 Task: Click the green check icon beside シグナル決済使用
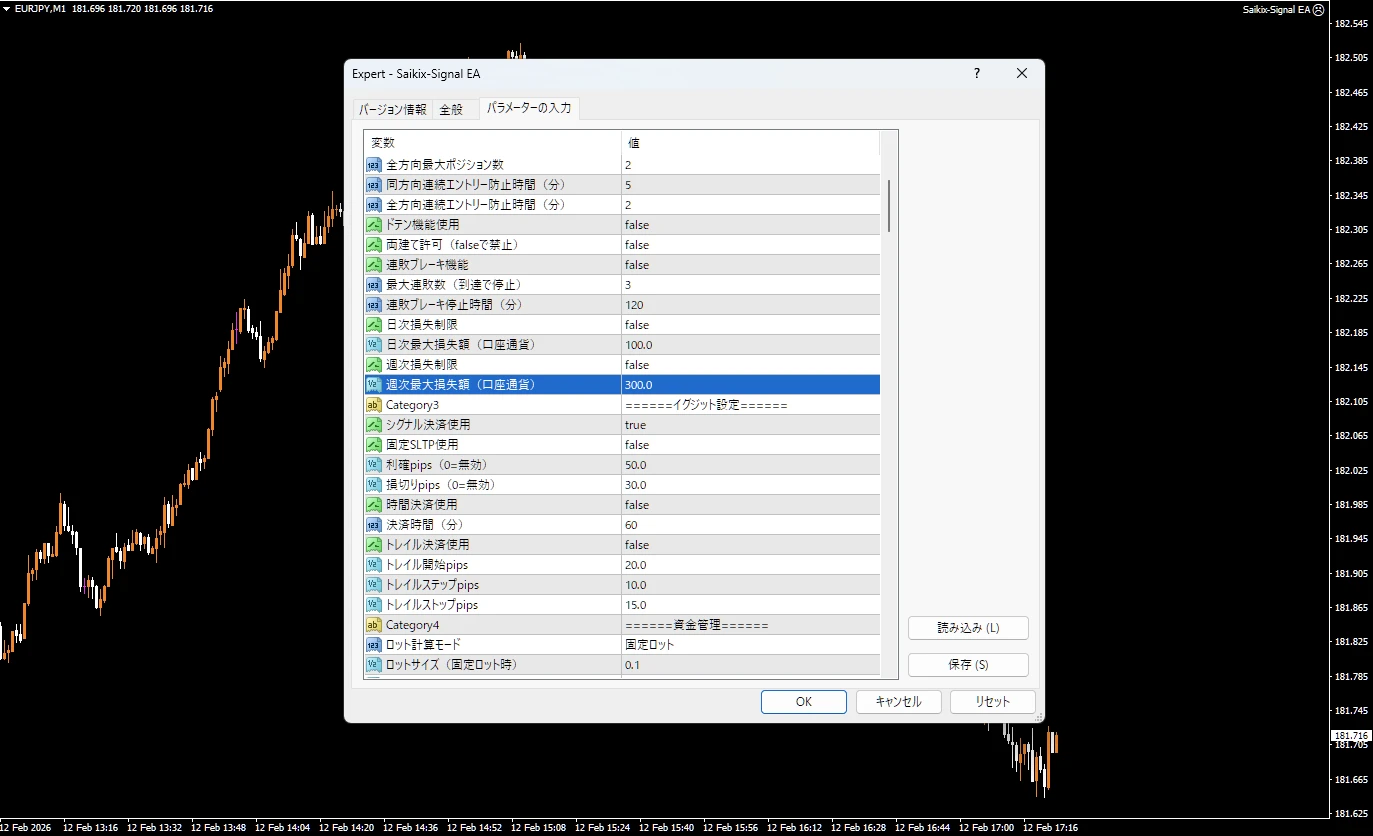click(x=372, y=424)
